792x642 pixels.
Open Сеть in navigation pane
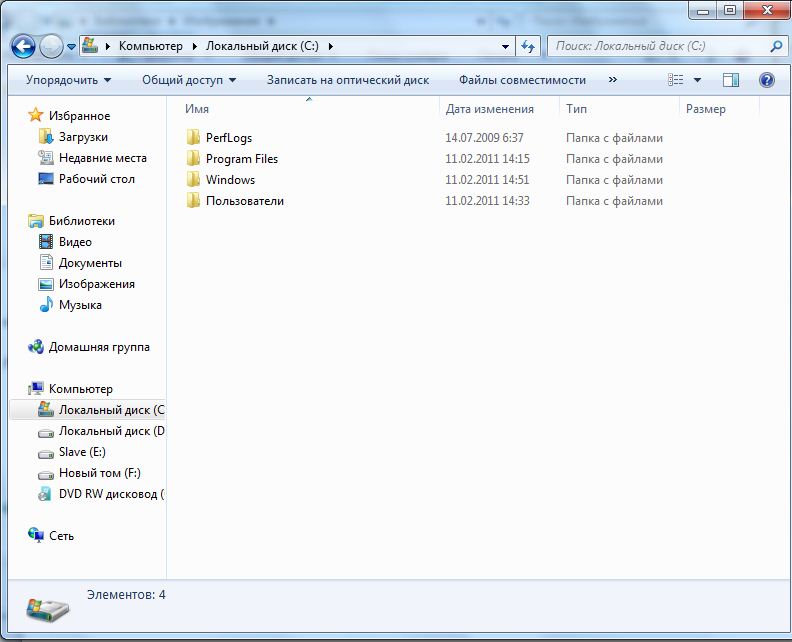[x=61, y=536]
